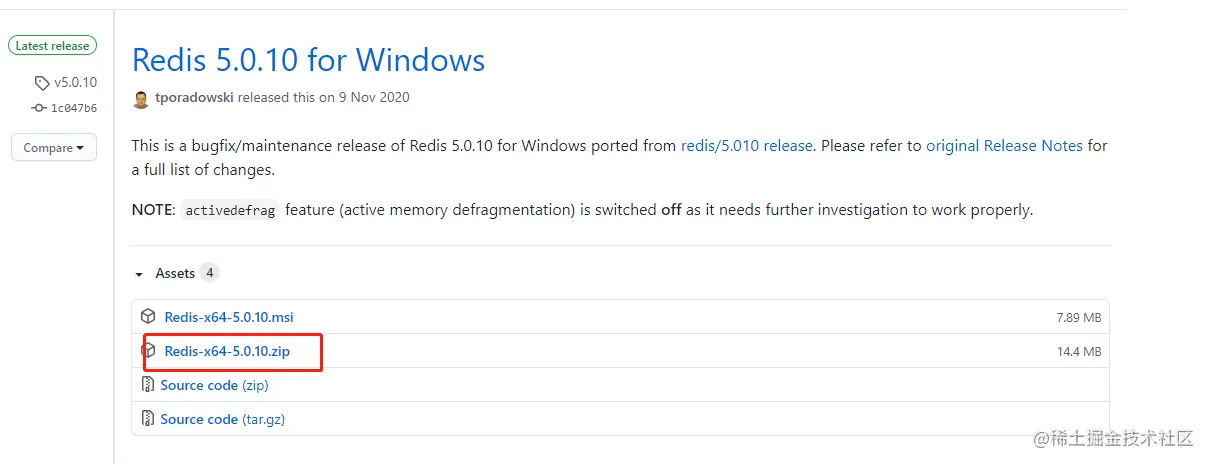Follow the redis/5.010 release link

coord(746,146)
